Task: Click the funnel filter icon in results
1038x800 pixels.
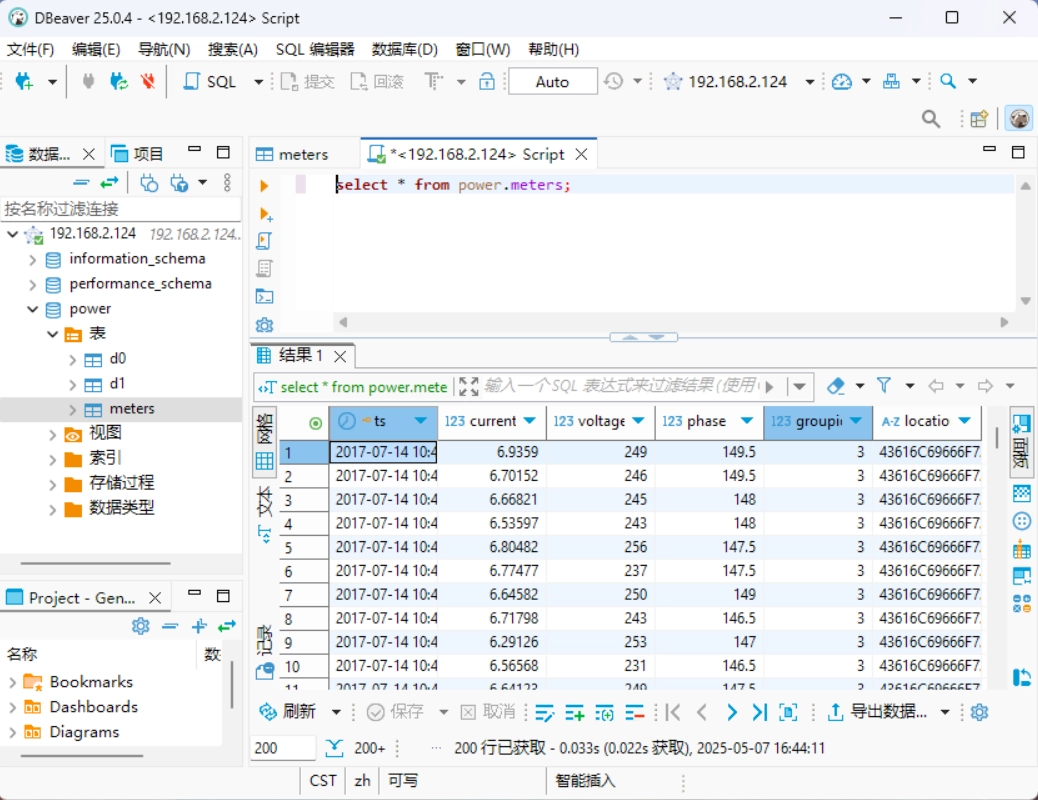Action: click(x=884, y=386)
